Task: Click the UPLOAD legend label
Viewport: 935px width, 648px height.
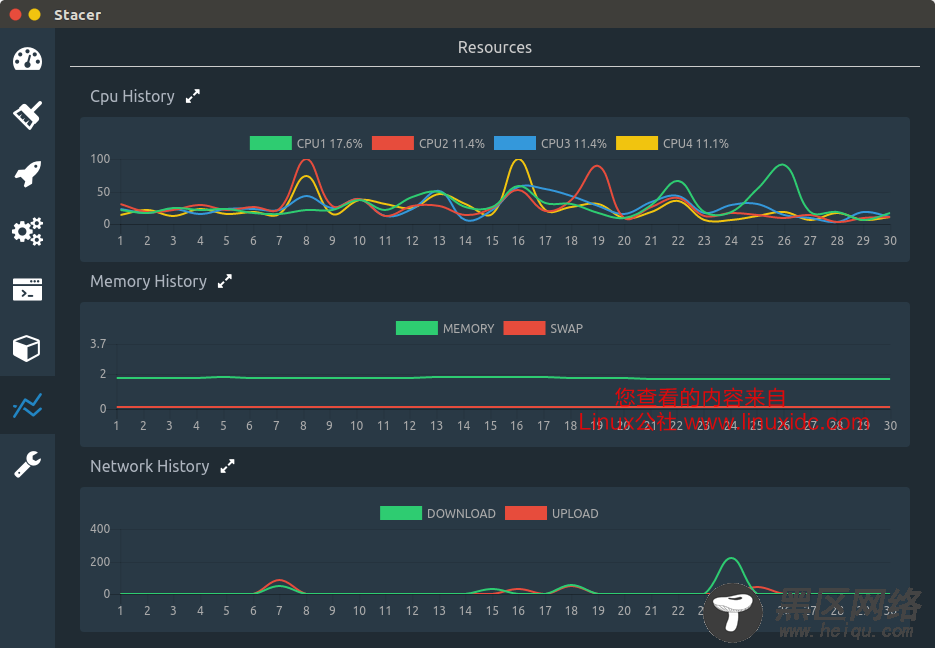Action: pos(575,513)
